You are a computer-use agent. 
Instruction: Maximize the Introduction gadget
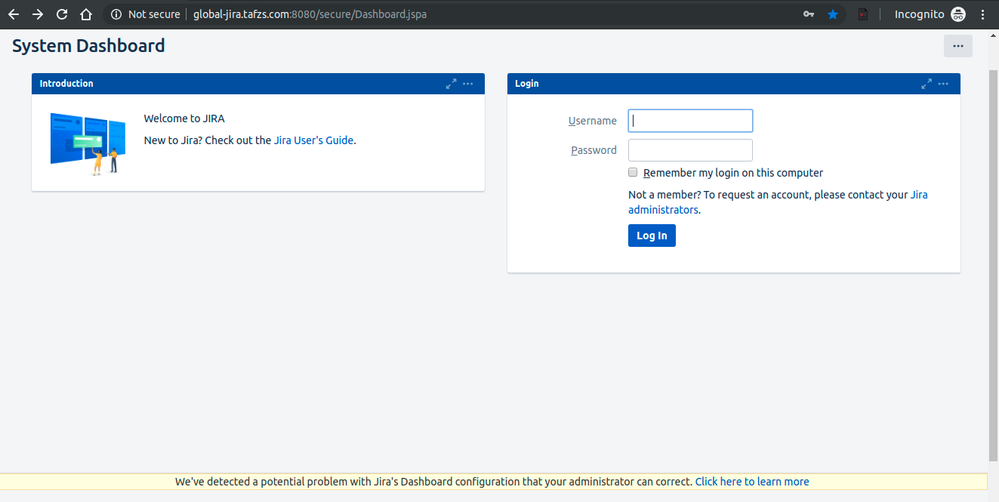(x=451, y=83)
